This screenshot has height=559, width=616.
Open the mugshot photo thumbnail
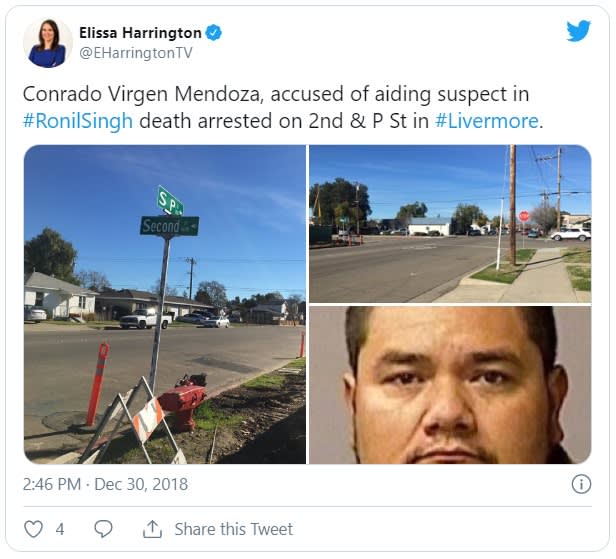(450, 385)
